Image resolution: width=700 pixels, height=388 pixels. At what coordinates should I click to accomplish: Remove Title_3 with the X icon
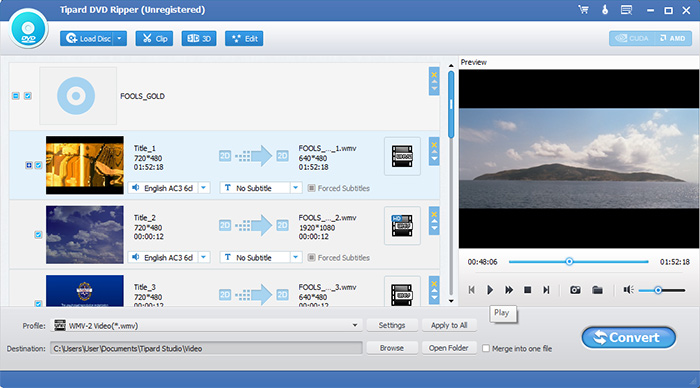(x=434, y=284)
